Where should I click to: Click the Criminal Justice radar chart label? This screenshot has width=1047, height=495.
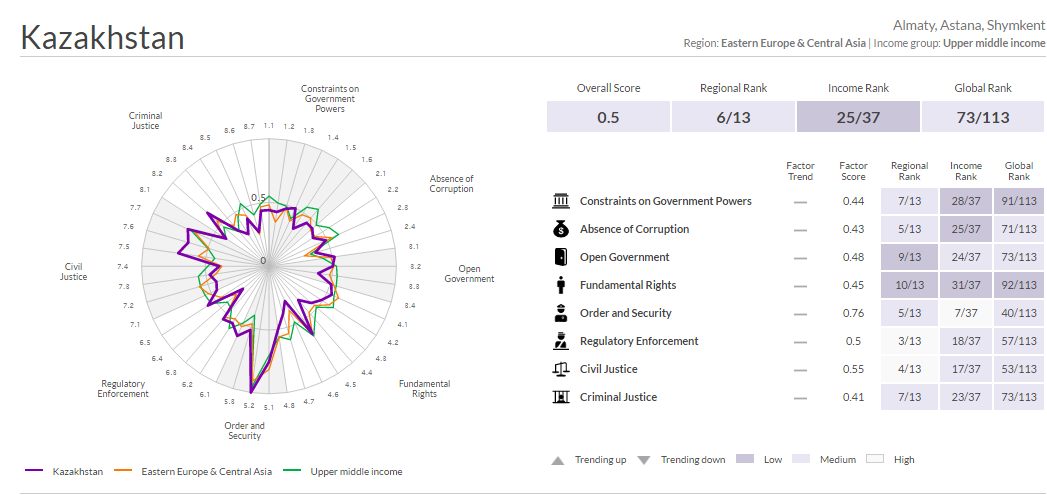(145, 121)
